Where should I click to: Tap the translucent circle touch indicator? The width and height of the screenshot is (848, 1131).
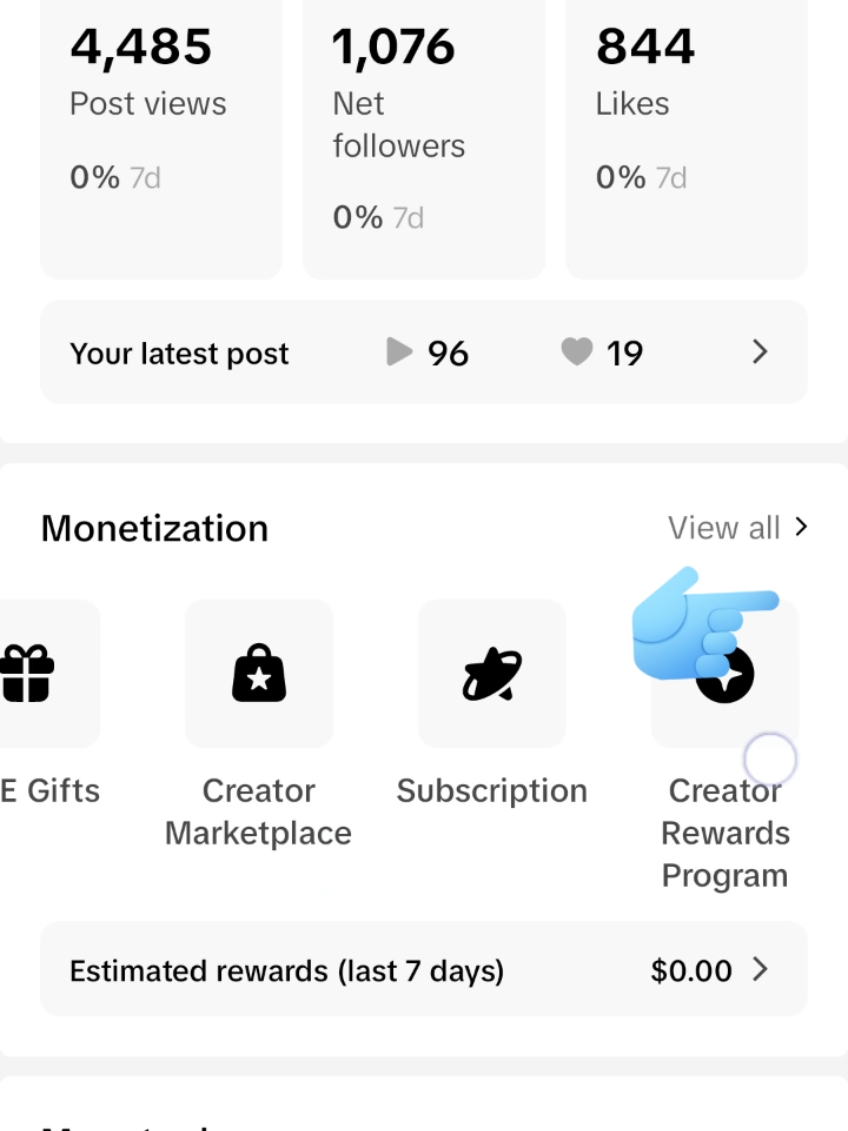pos(770,759)
